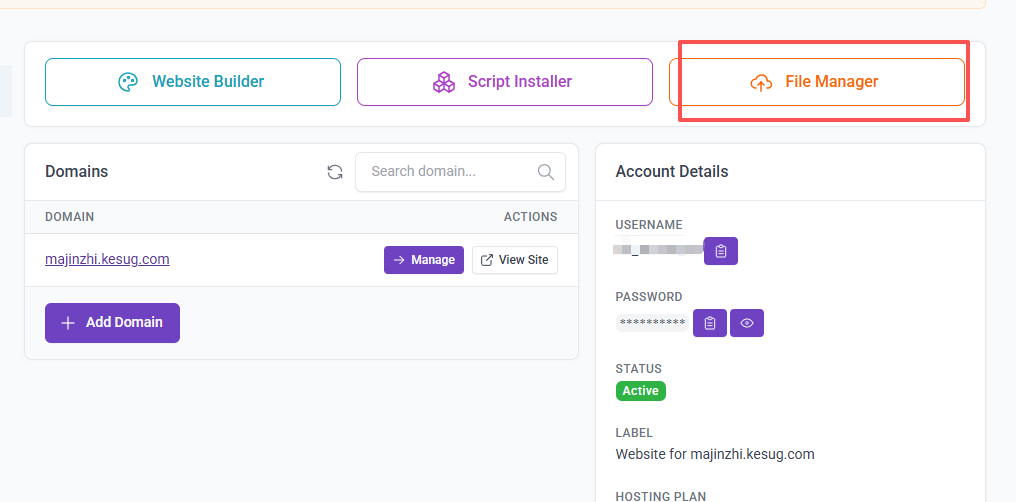Screen dimensions: 1016x502
Task: Click the "Website for majinzhi.kesug.com" label text
Action: tap(715, 454)
